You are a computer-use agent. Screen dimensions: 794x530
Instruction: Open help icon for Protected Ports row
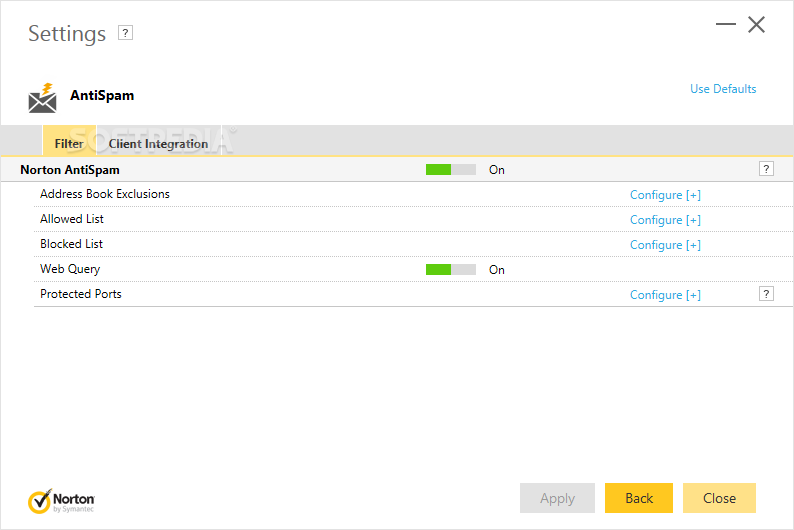(766, 294)
